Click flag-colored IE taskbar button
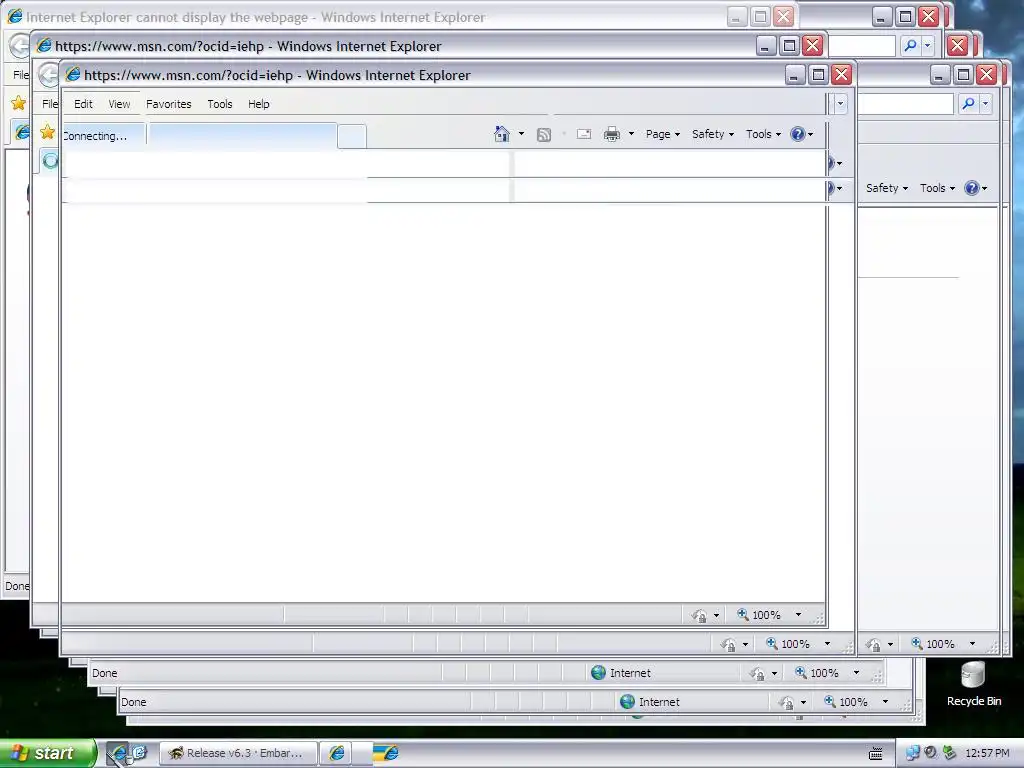The image size is (1024, 768). pos(386,753)
